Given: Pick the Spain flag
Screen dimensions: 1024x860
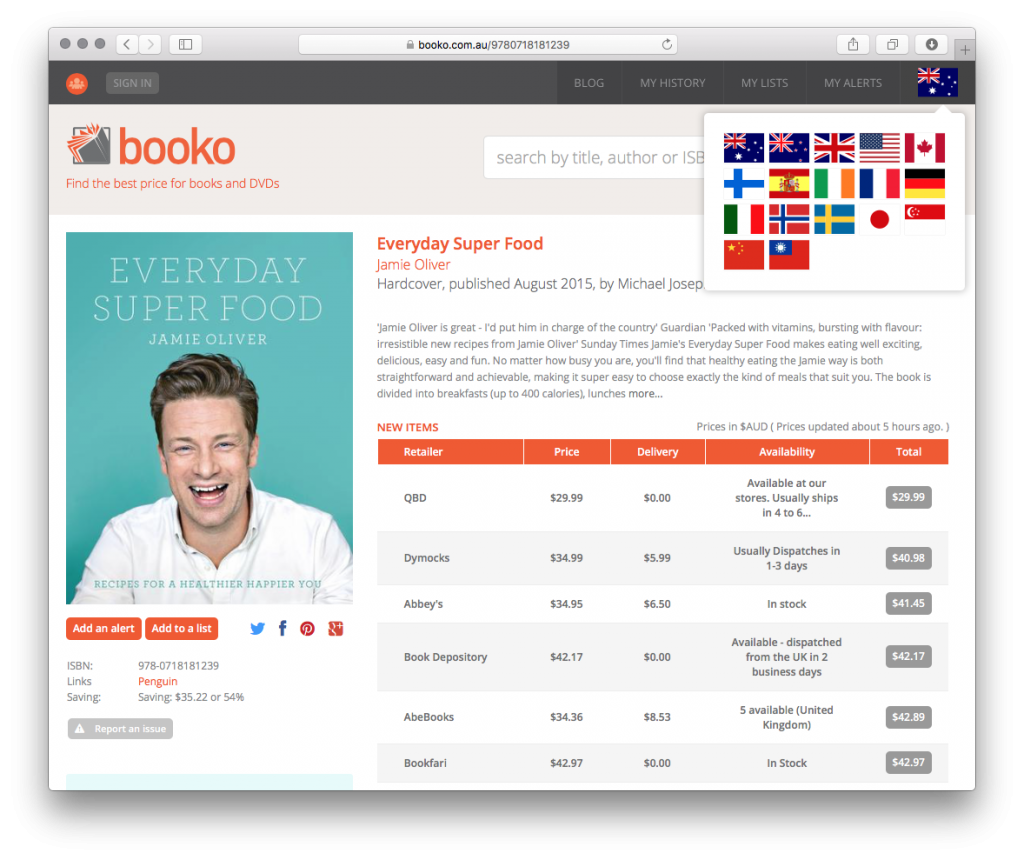Looking at the screenshot, I should [x=789, y=183].
